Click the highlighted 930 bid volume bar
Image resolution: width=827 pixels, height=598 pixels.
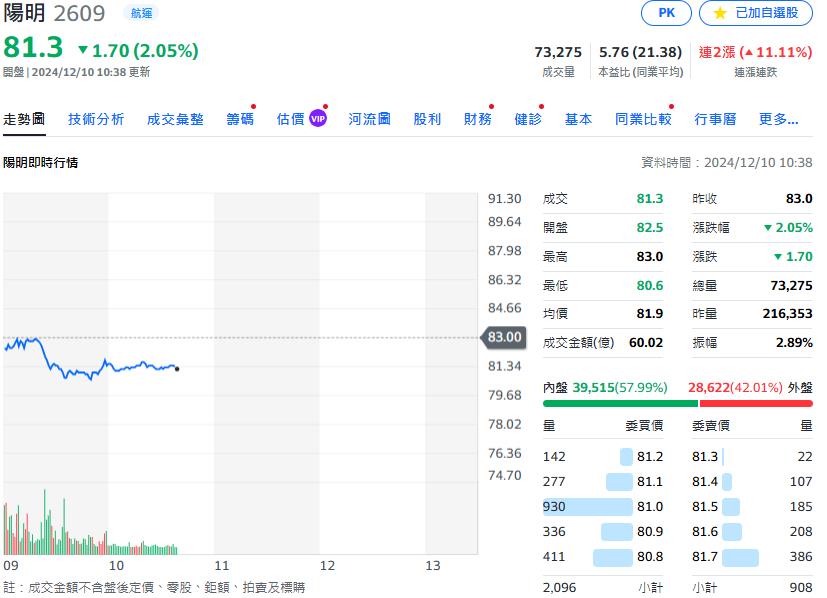(x=588, y=507)
